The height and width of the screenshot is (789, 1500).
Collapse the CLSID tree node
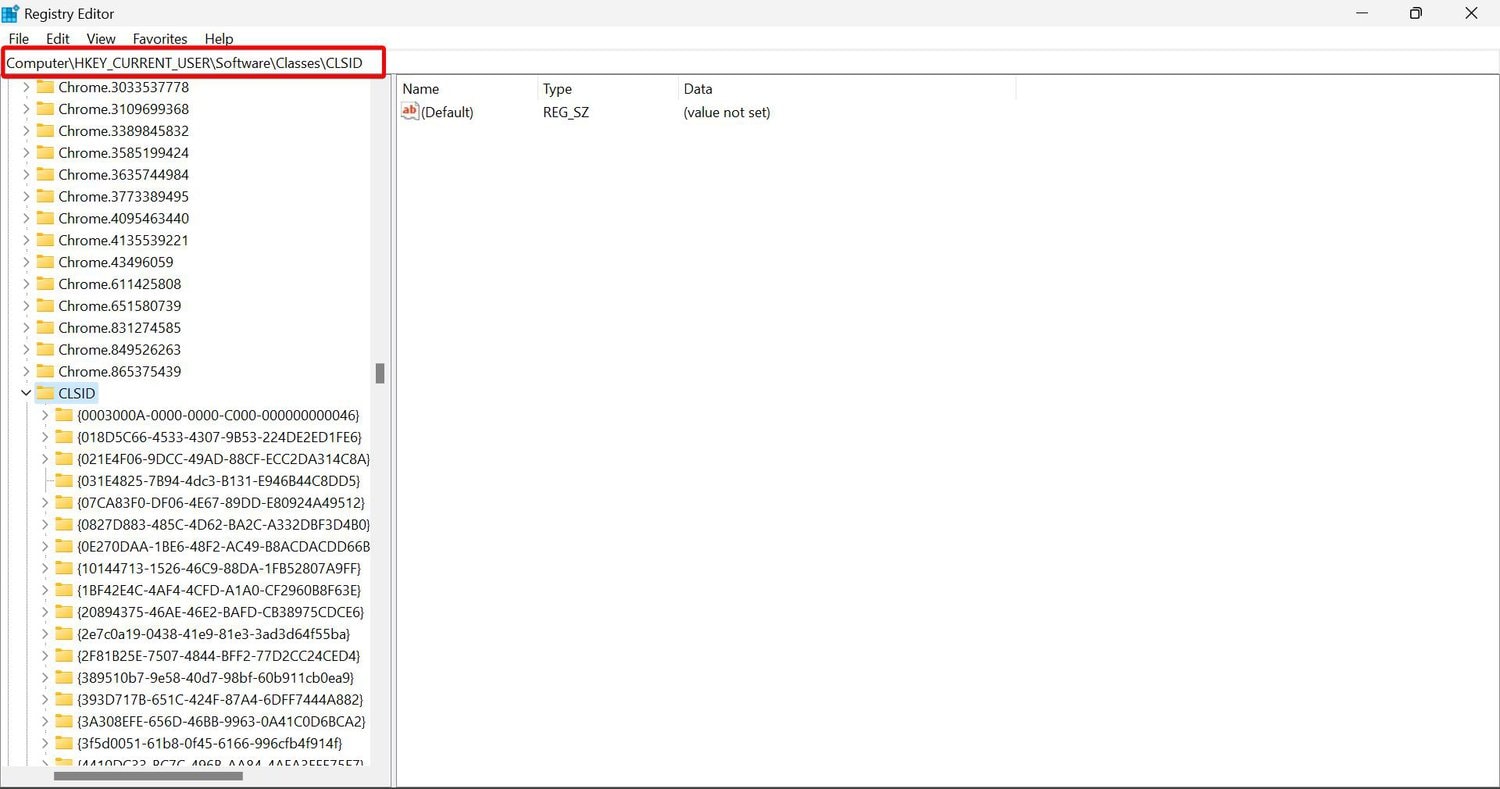pos(26,393)
